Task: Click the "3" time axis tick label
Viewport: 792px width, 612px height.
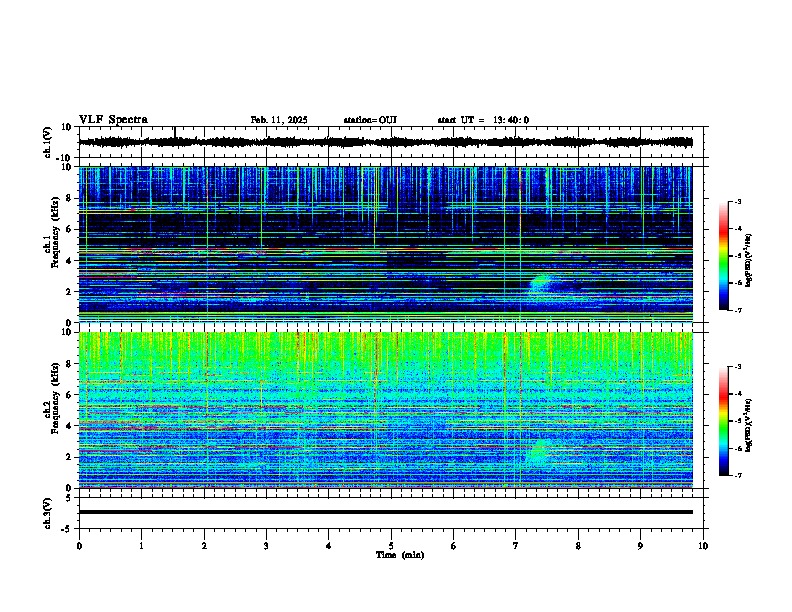Action: (x=266, y=546)
